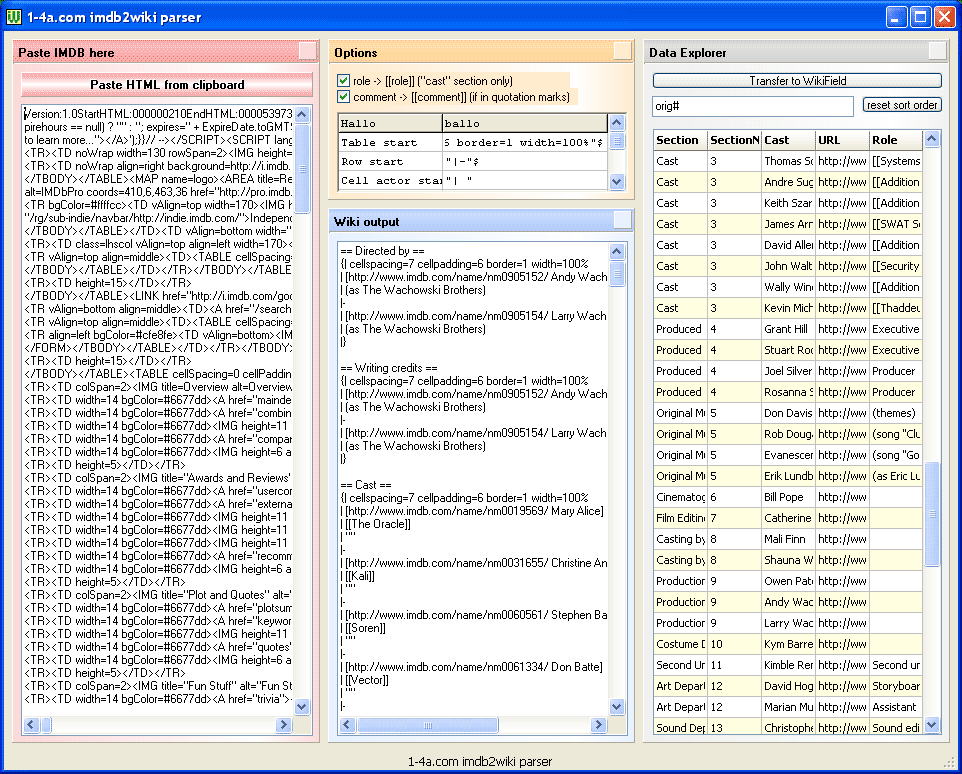Click the down arrow of Wiki output scrollbar

point(617,707)
